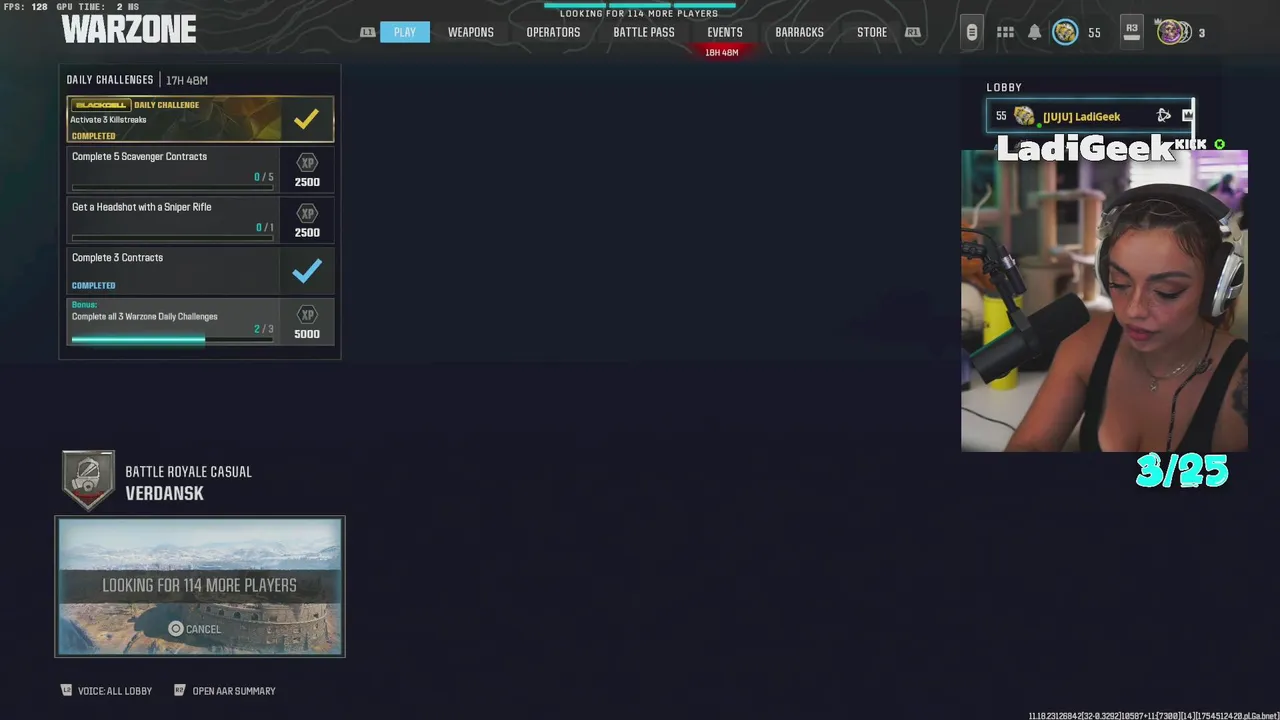The image size is (1280, 720).
Task: Click XP icon for the 5000 bonus reward
Action: click(x=307, y=315)
